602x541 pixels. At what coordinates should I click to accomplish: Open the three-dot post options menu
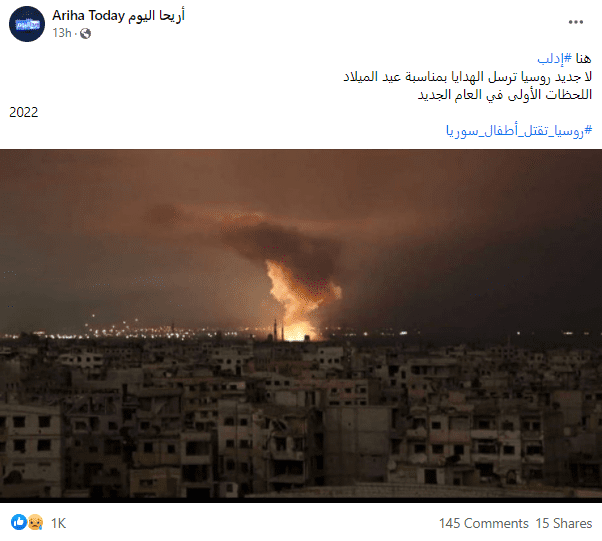click(x=576, y=22)
